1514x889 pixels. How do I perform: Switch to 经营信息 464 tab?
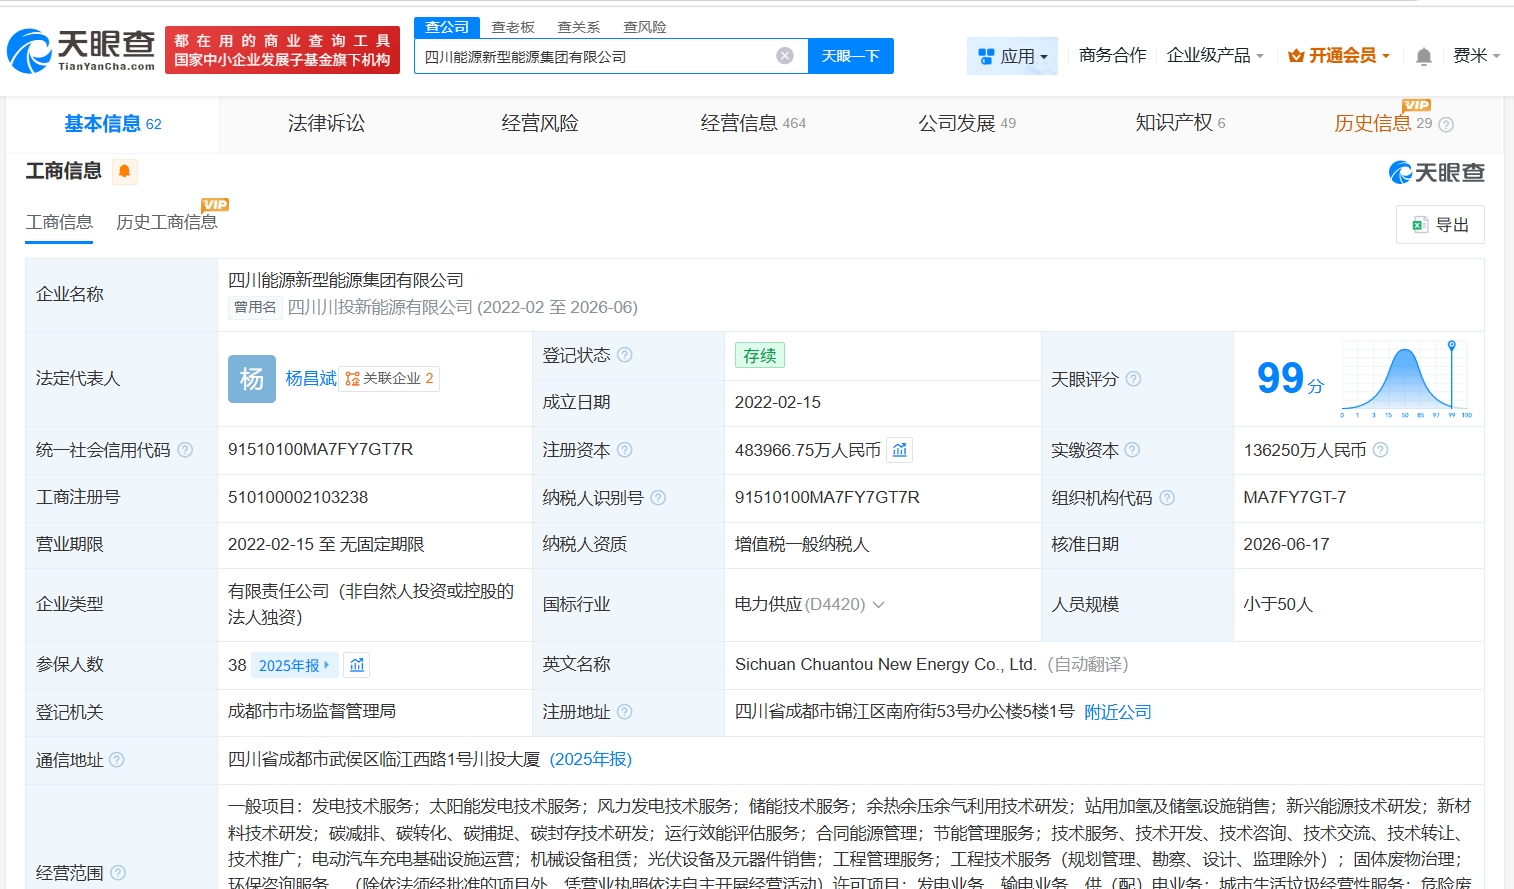(x=753, y=124)
